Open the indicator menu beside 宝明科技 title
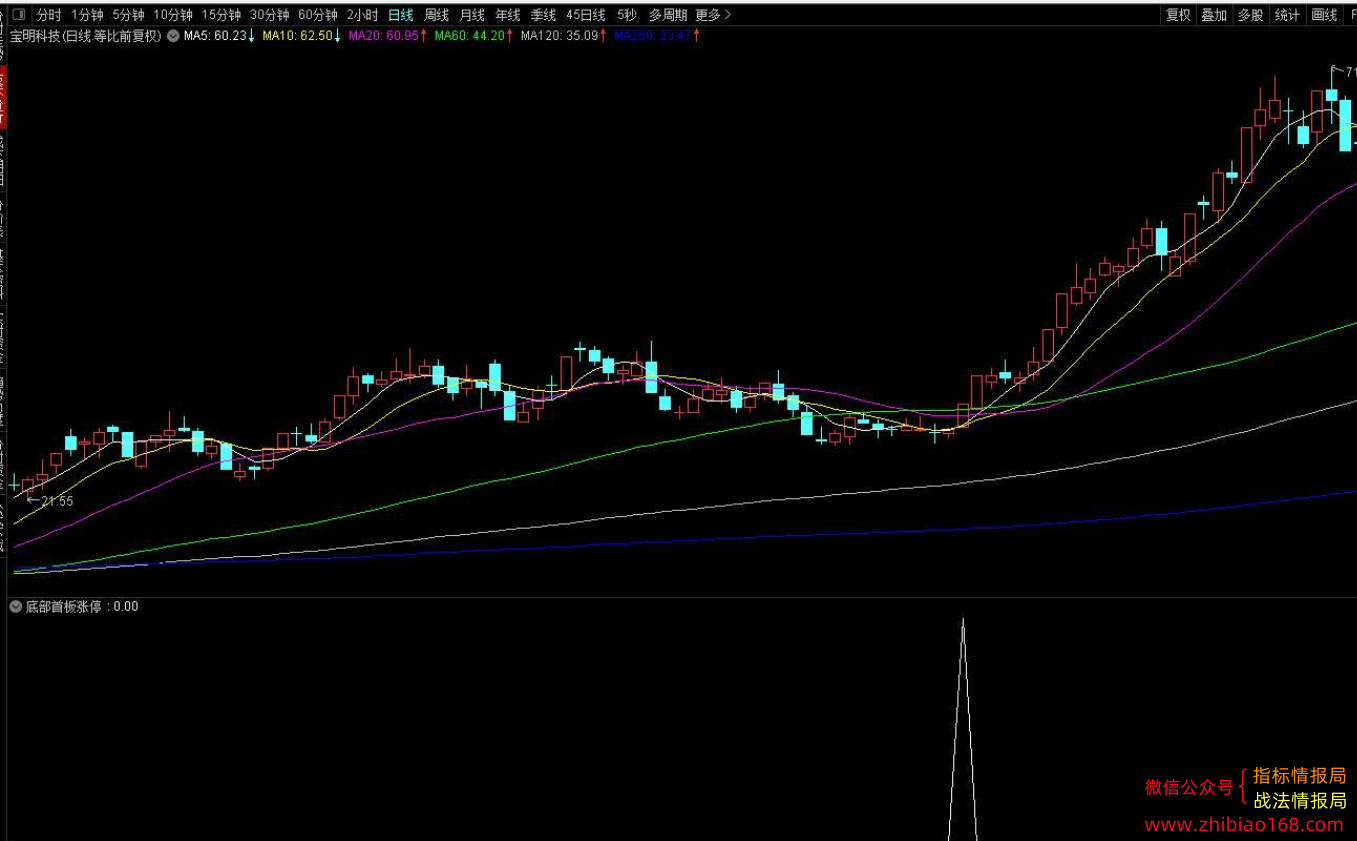 point(173,36)
